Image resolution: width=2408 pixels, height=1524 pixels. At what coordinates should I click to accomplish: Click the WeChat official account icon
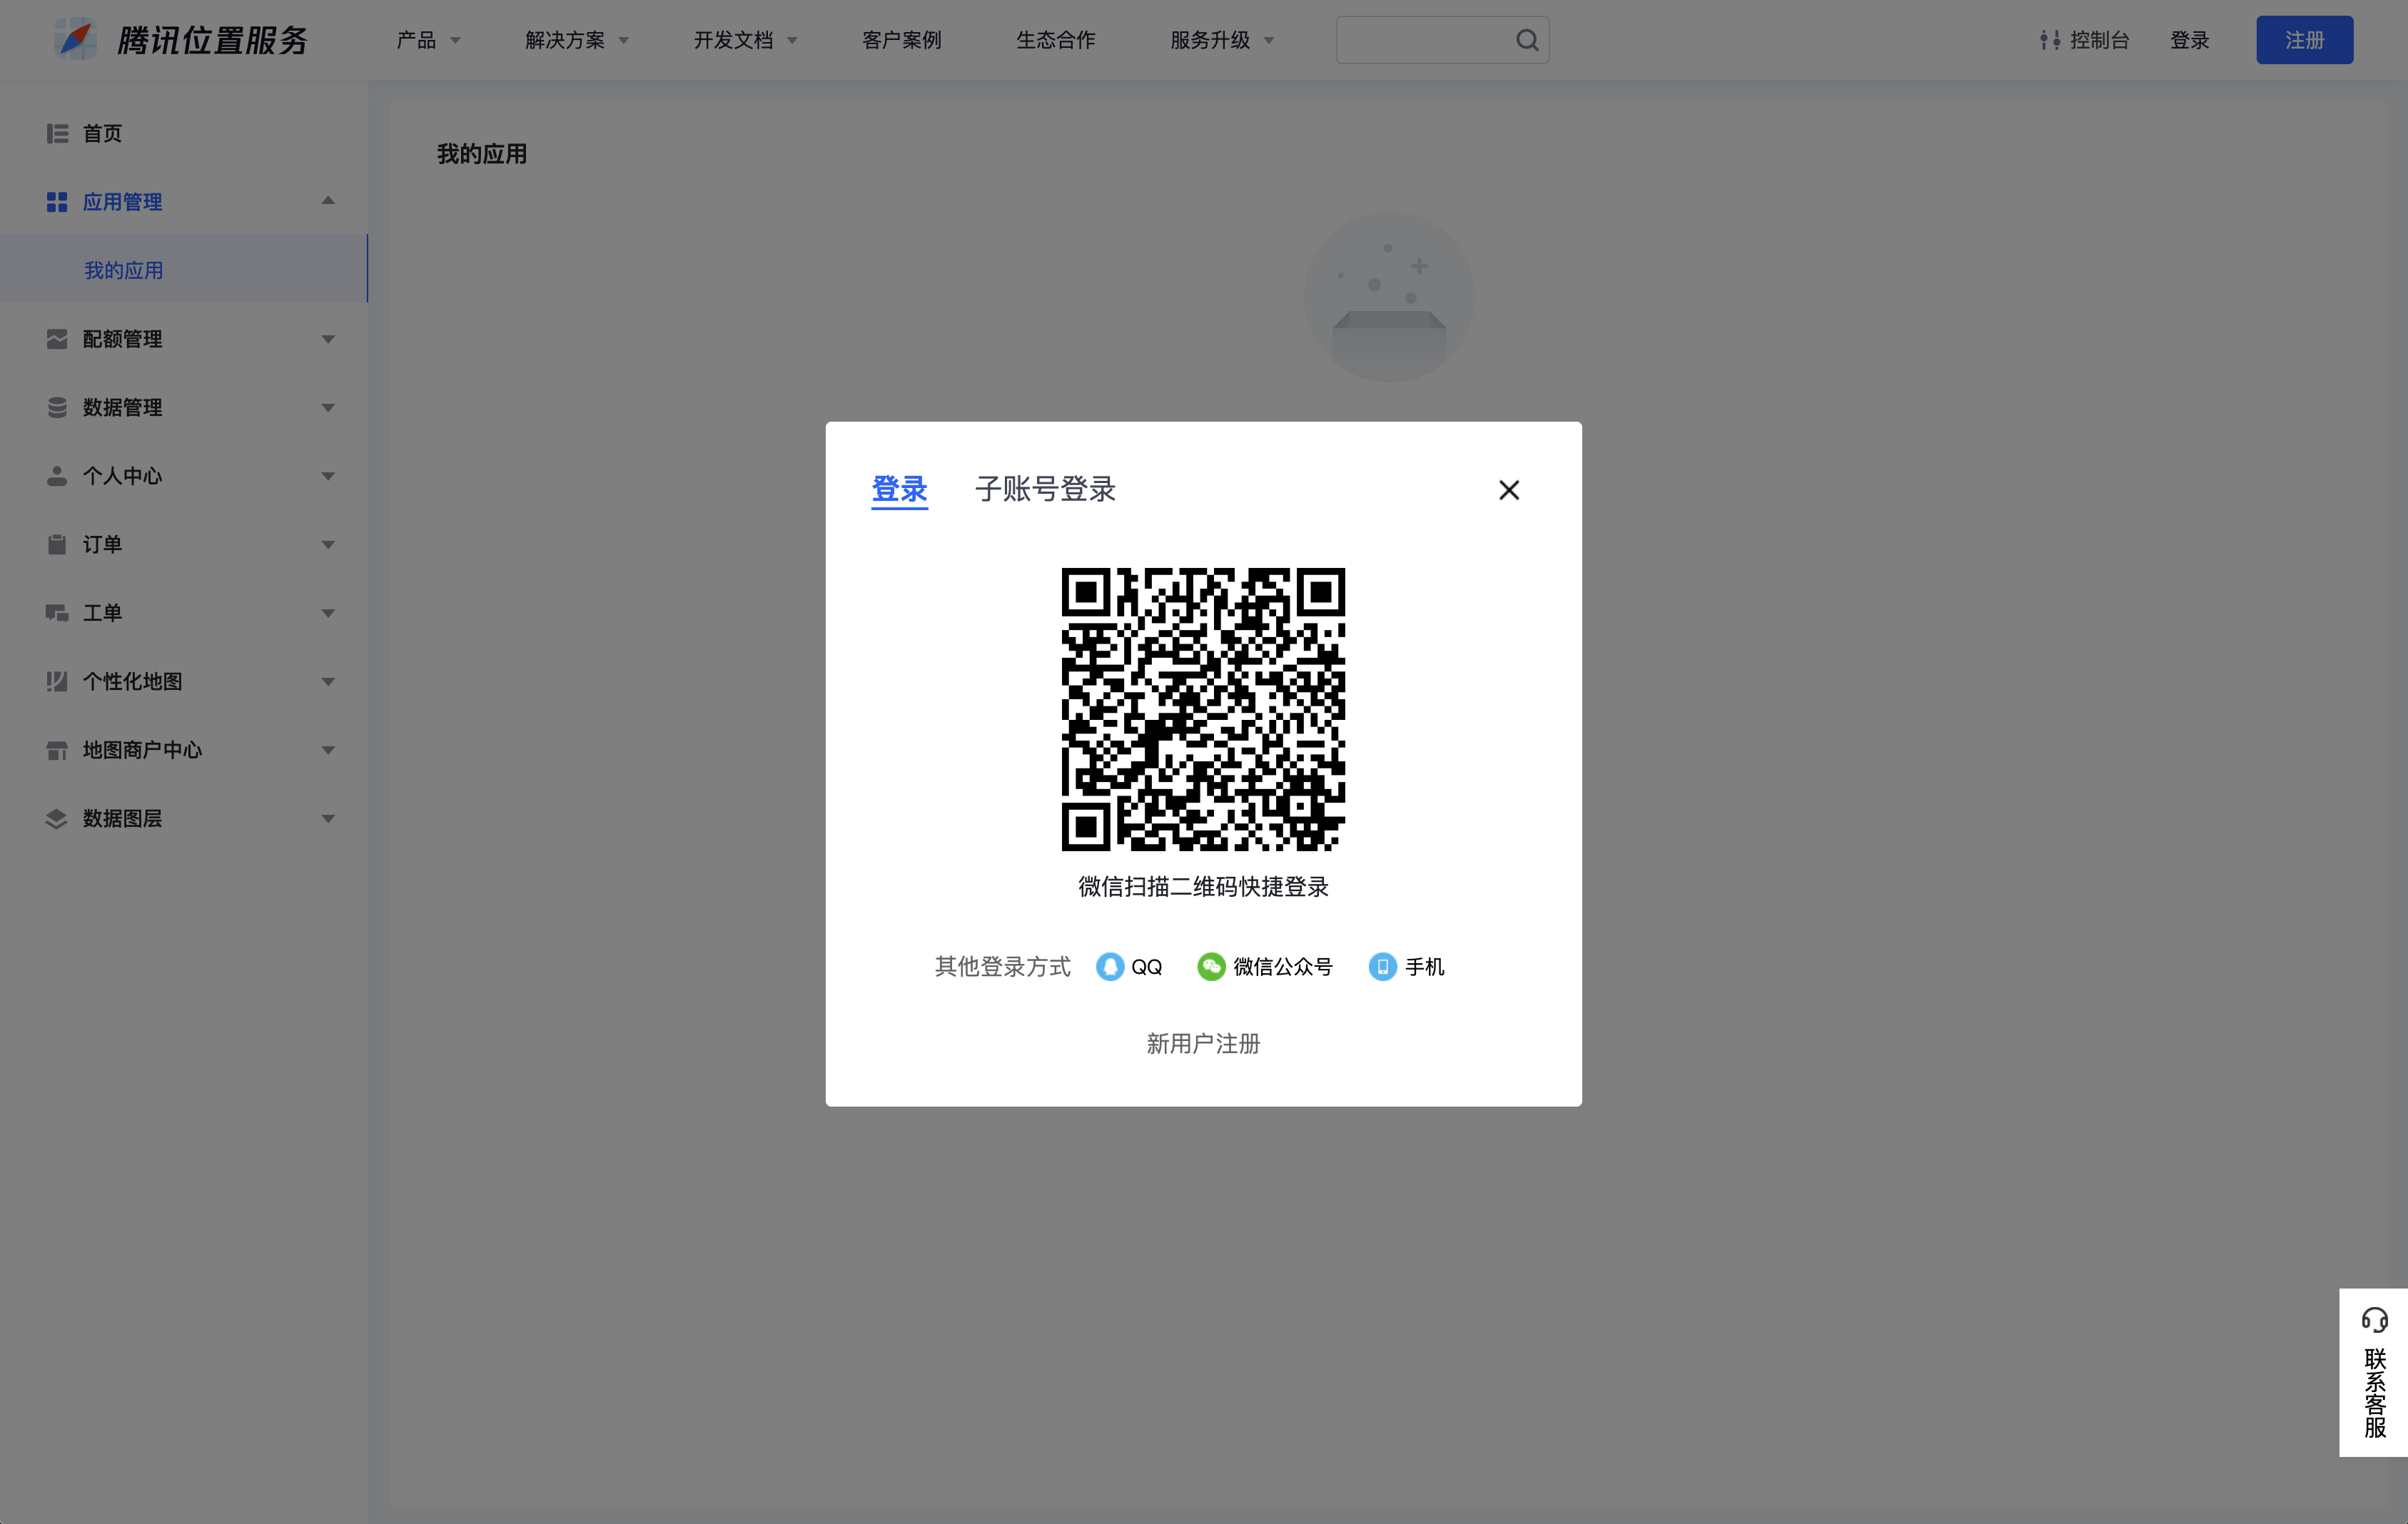pos(1211,967)
